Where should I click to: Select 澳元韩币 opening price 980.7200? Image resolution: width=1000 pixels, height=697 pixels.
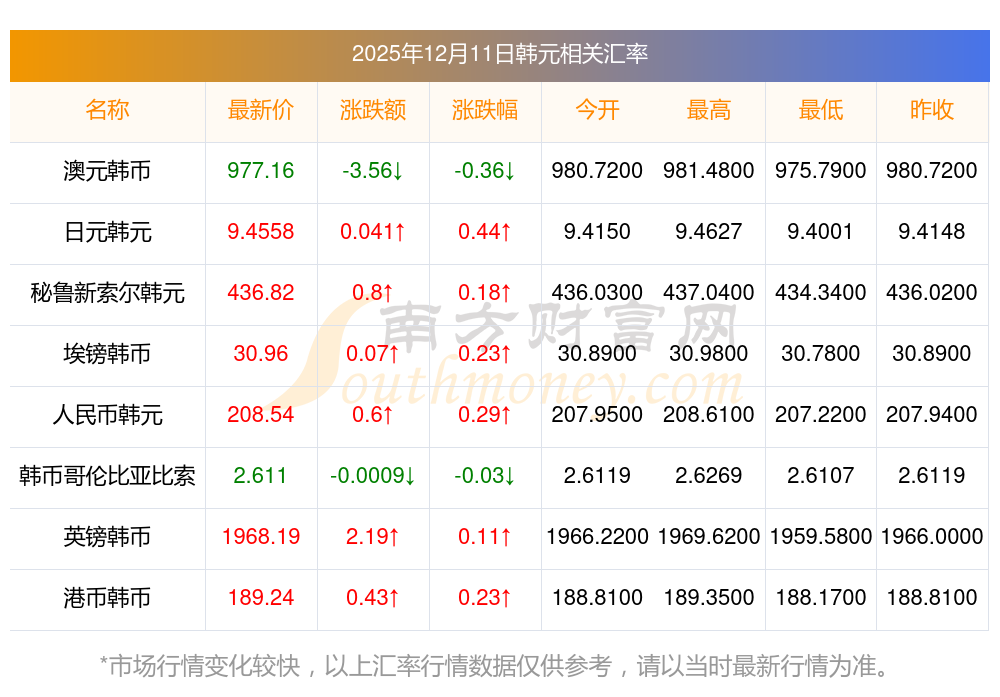tap(597, 171)
